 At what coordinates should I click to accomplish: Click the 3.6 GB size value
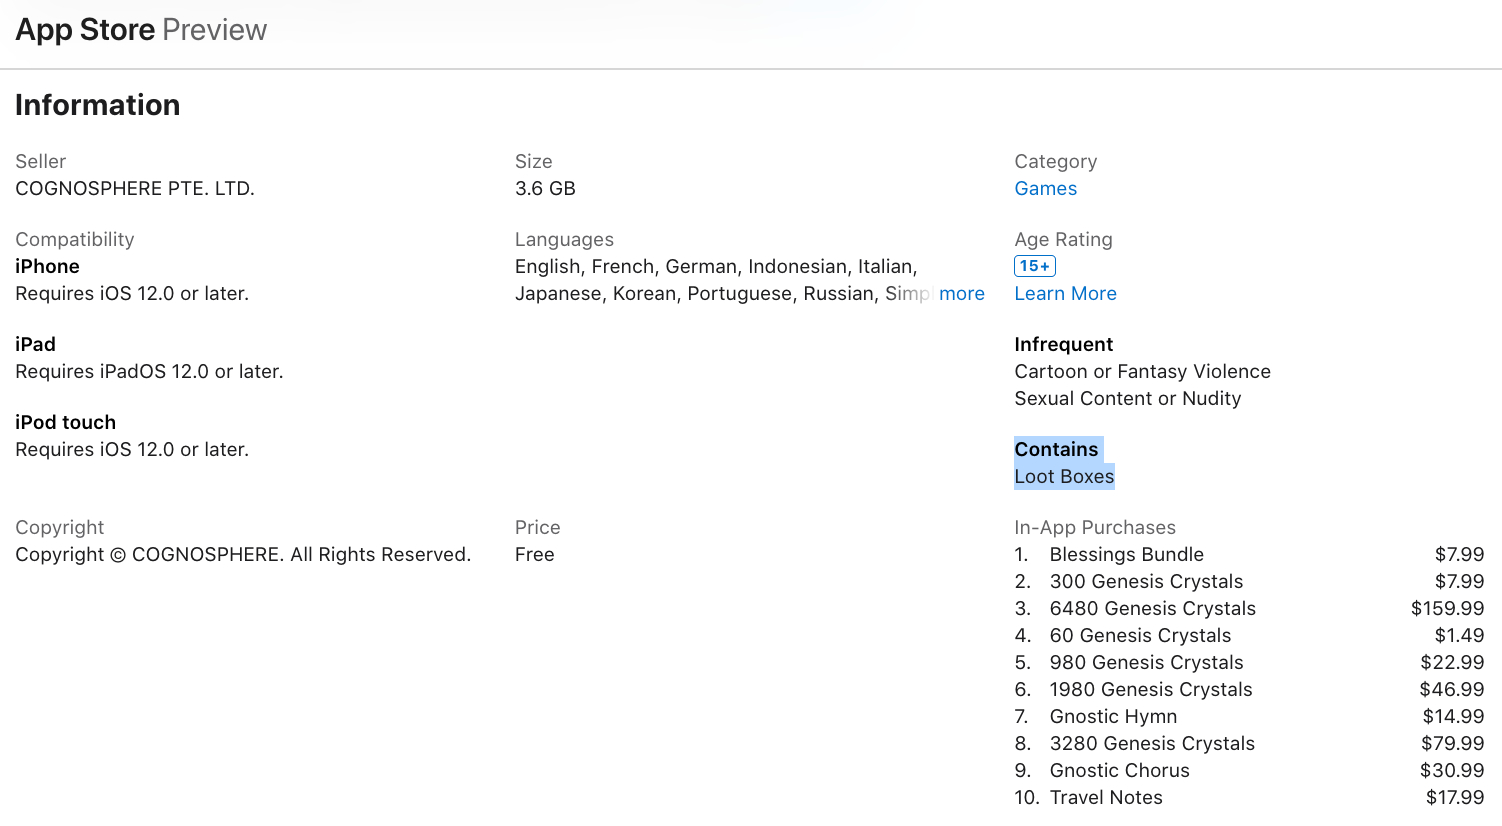click(545, 189)
